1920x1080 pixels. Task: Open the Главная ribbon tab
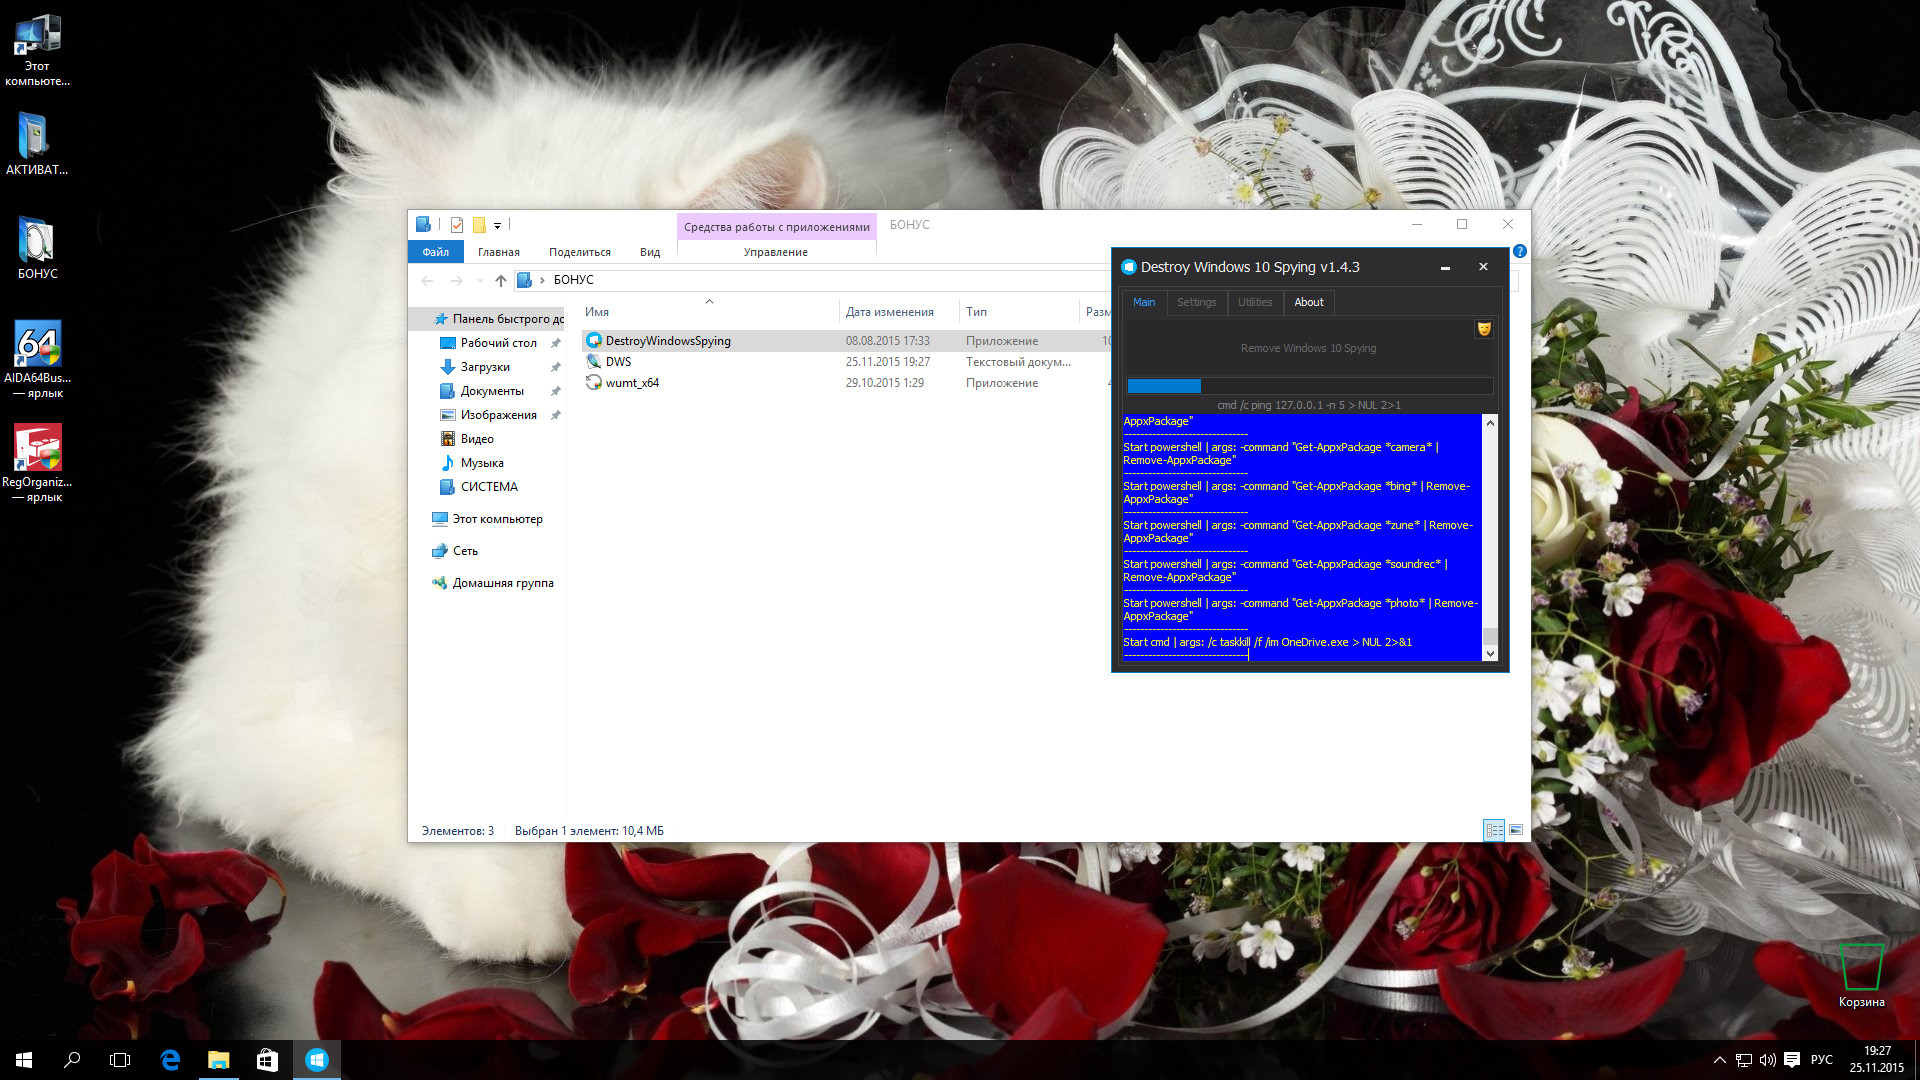pos(498,252)
